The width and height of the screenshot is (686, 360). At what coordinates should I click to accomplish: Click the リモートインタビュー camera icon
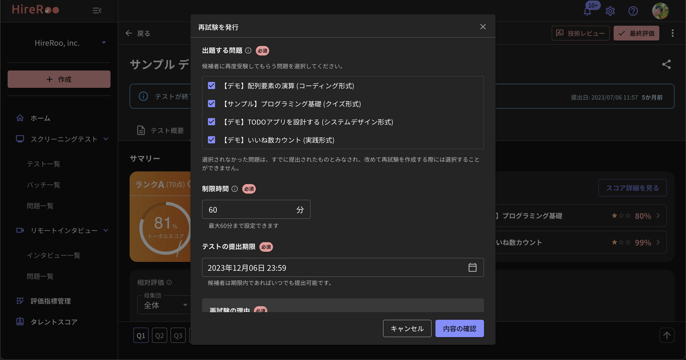click(20, 231)
